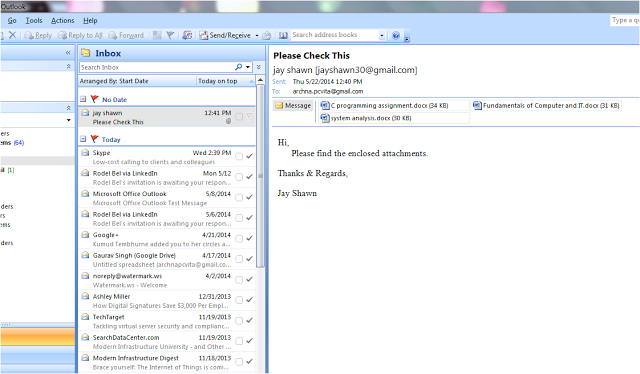Toggle category box on Modern Infrastructure Digest email

tap(239, 362)
